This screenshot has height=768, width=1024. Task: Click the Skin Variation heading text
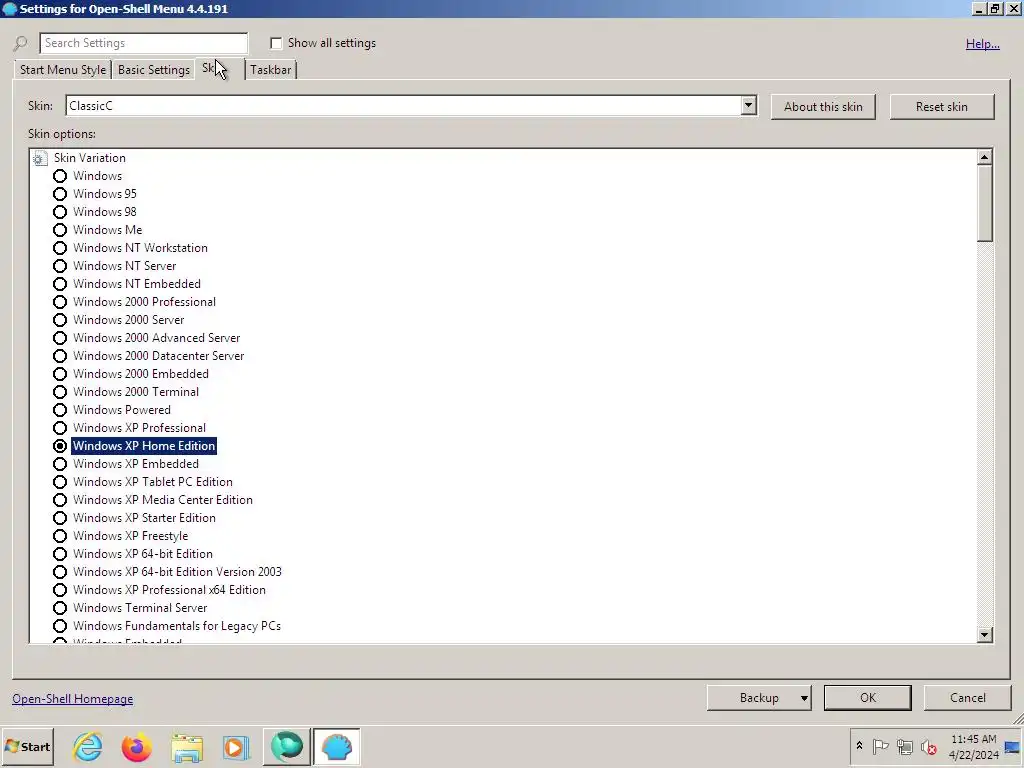pos(89,158)
